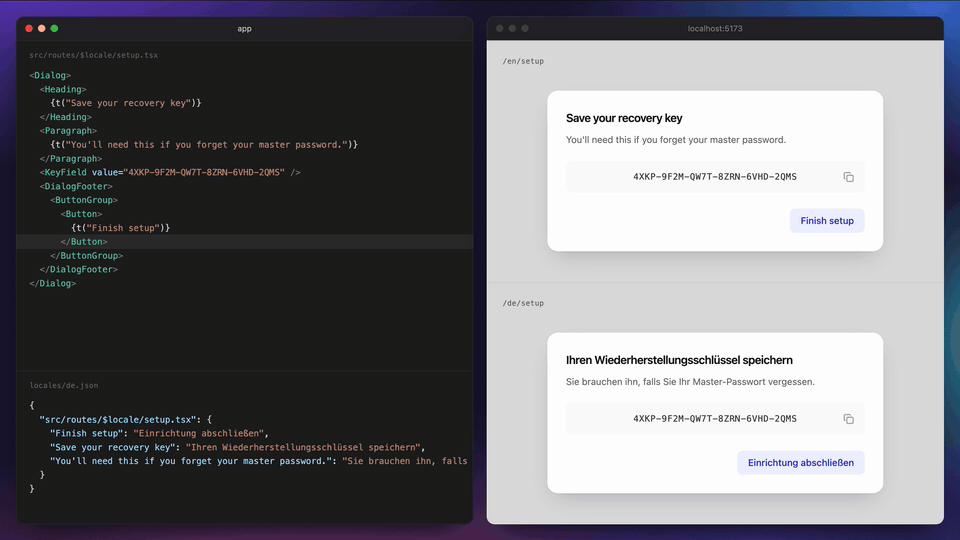Click the "src/routes/$locale/setup.tsx" JSON key line
The width and height of the screenshot is (960, 540).
(x=126, y=419)
